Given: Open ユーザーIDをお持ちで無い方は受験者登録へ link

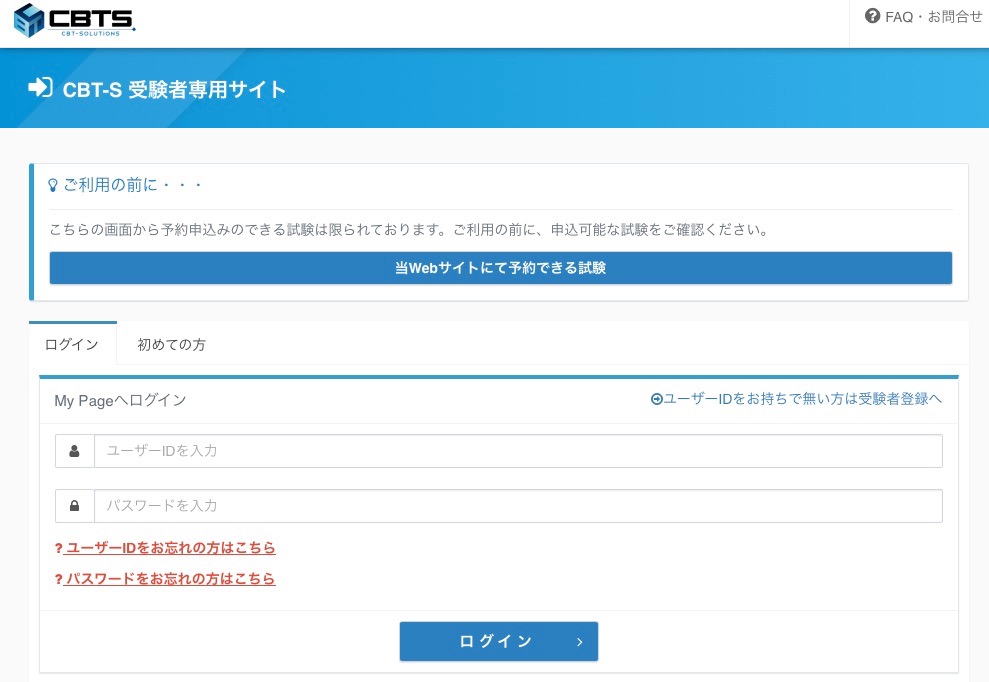Looking at the screenshot, I should point(796,399).
